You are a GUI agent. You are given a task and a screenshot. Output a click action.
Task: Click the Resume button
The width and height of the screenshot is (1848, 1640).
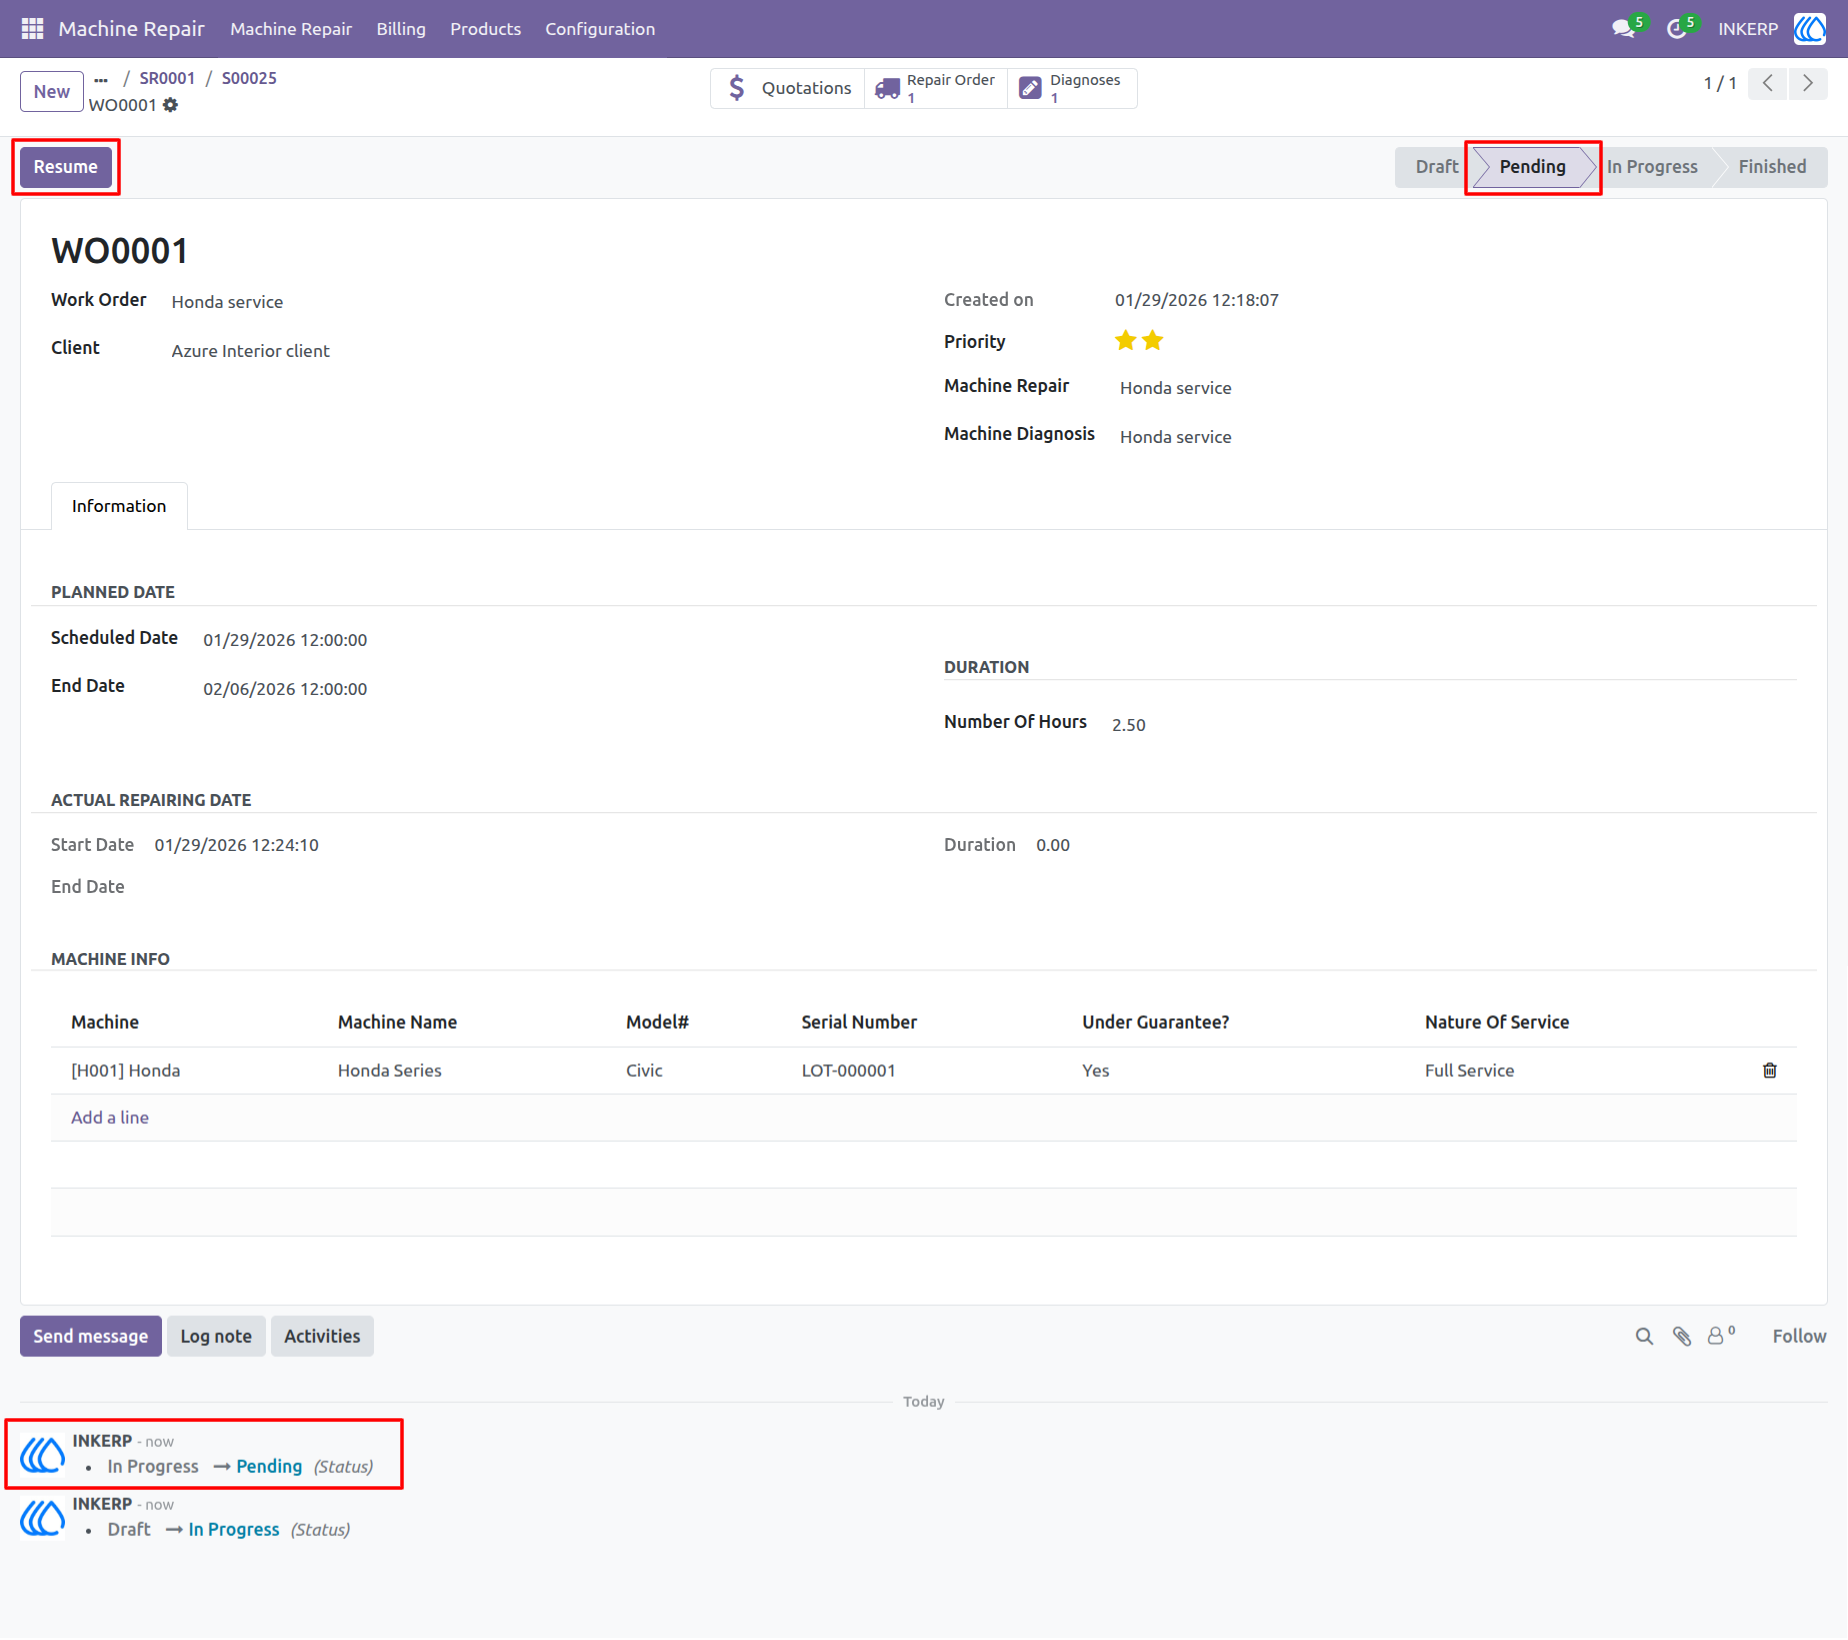66,167
